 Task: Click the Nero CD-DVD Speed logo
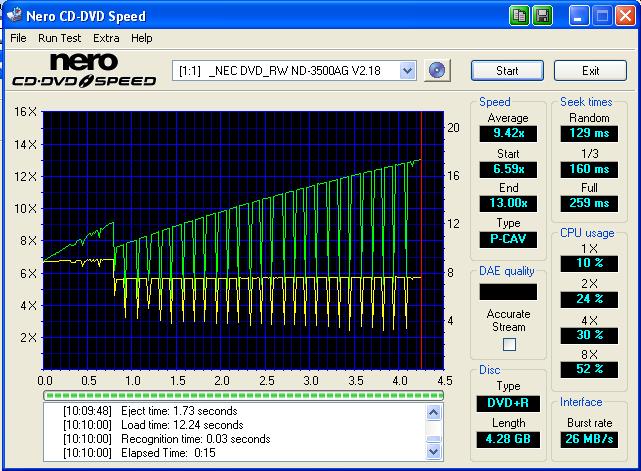click(85, 70)
